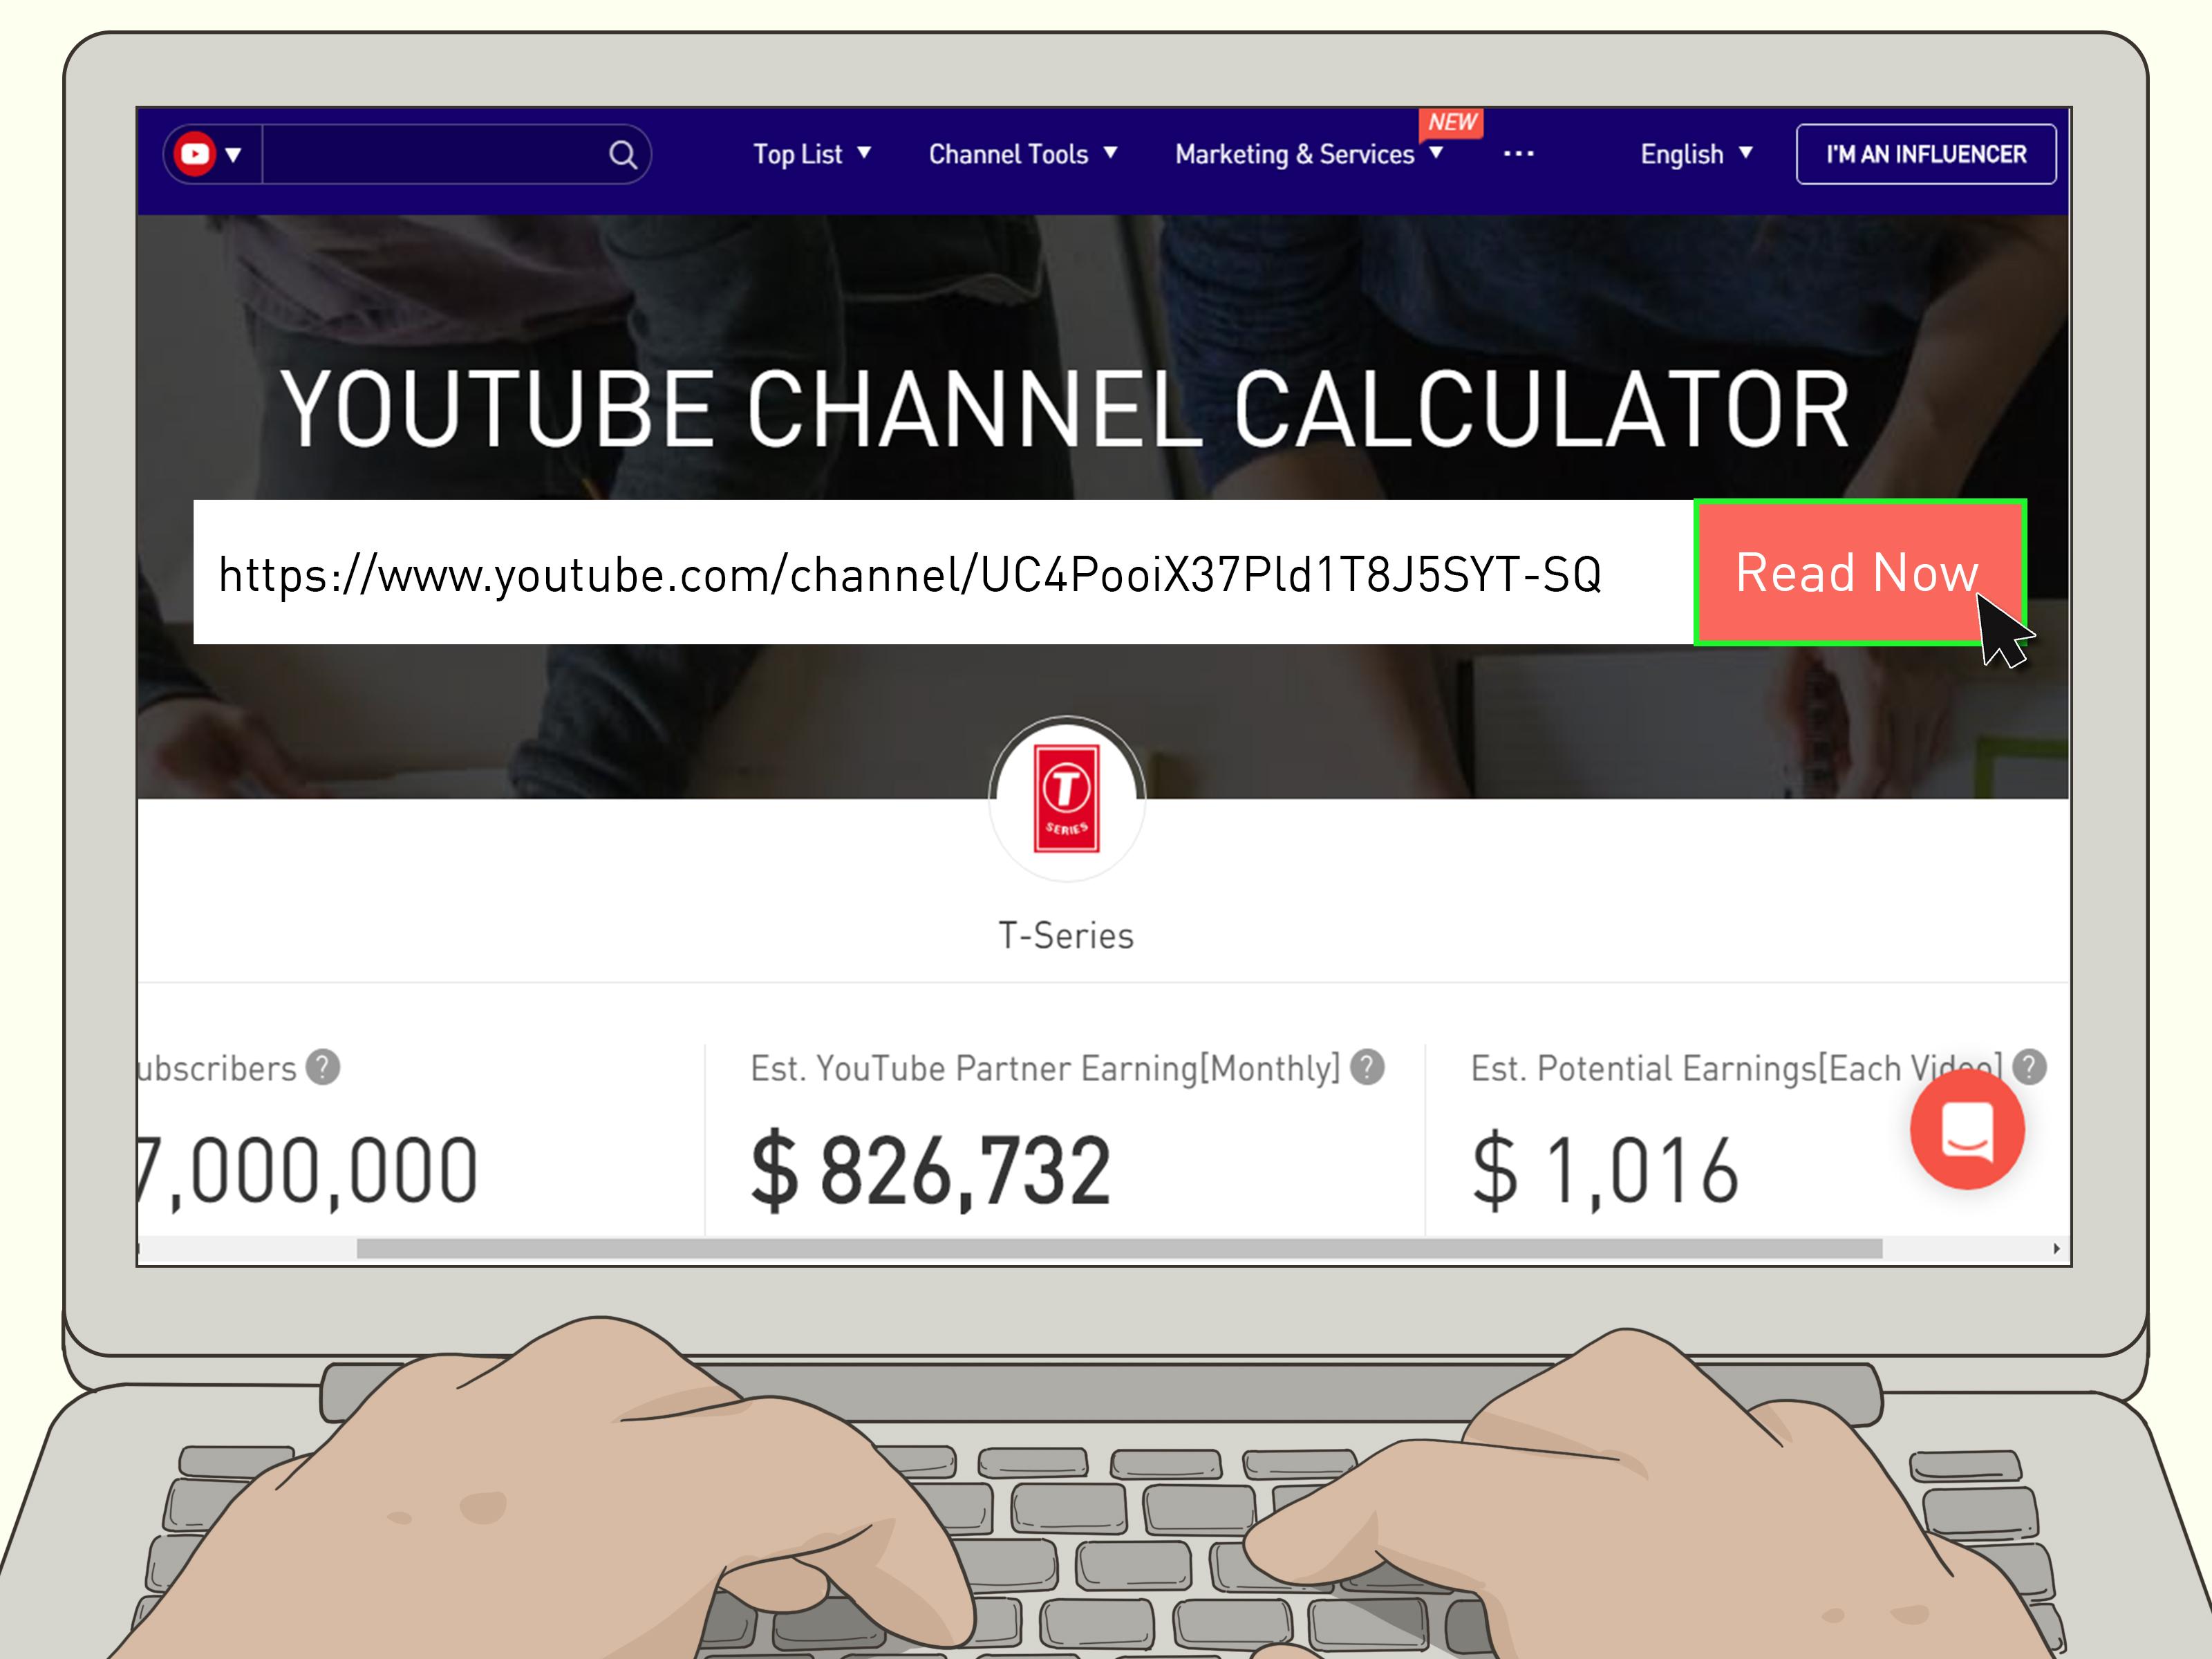The width and height of the screenshot is (2212, 1659).
Task: Click the search magnifier icon
Action: (x=623, y=154)
